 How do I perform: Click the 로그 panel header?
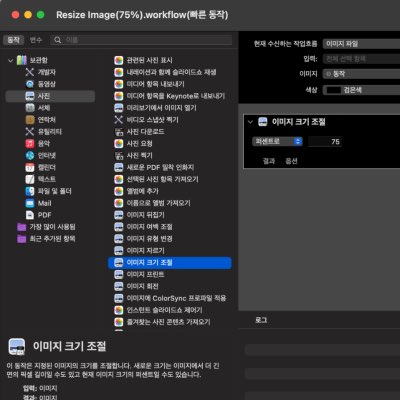(261, 320)
